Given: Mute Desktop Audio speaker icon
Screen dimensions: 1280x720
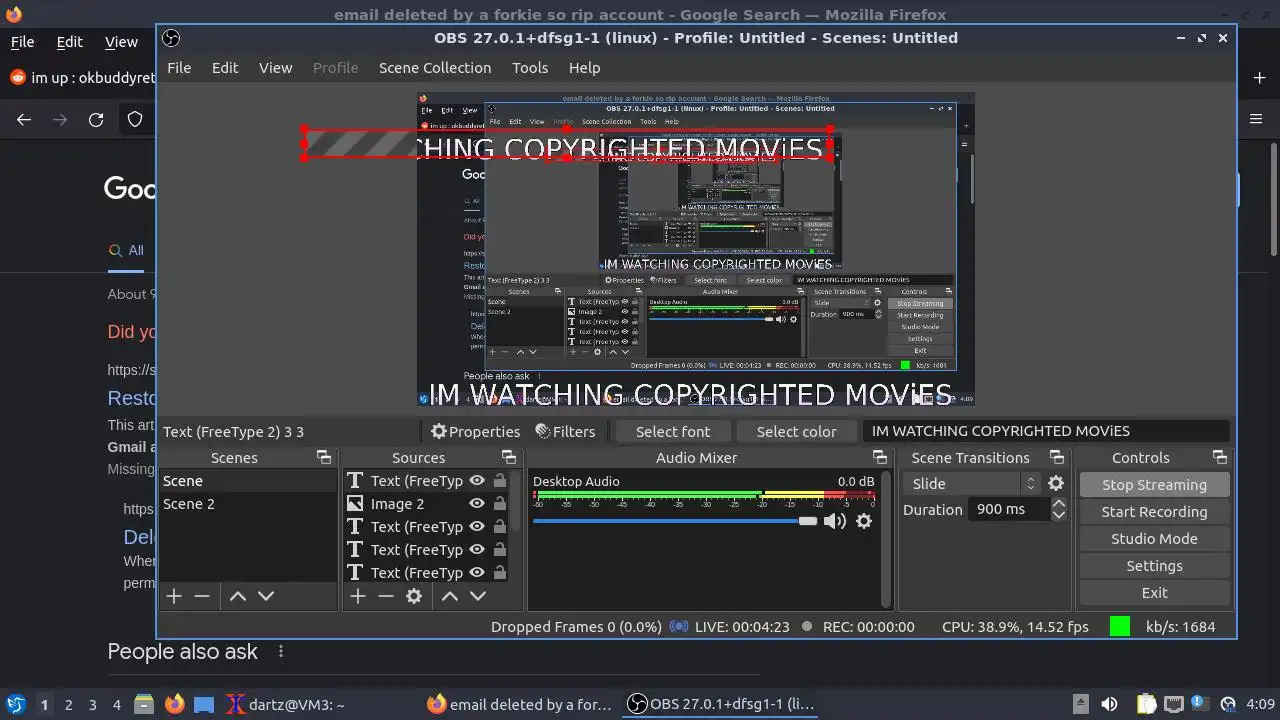Looking at the screenshot, I should 835,521.
